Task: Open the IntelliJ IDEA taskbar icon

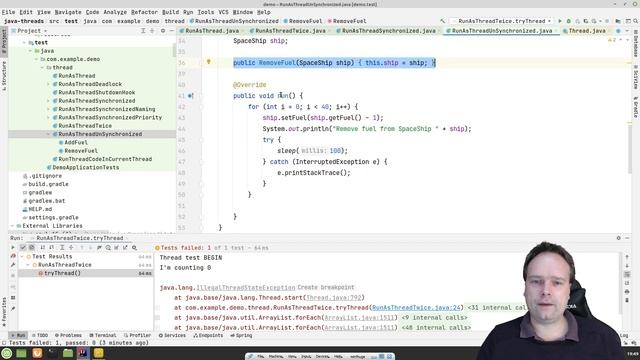Action: [x=83, y=353]
